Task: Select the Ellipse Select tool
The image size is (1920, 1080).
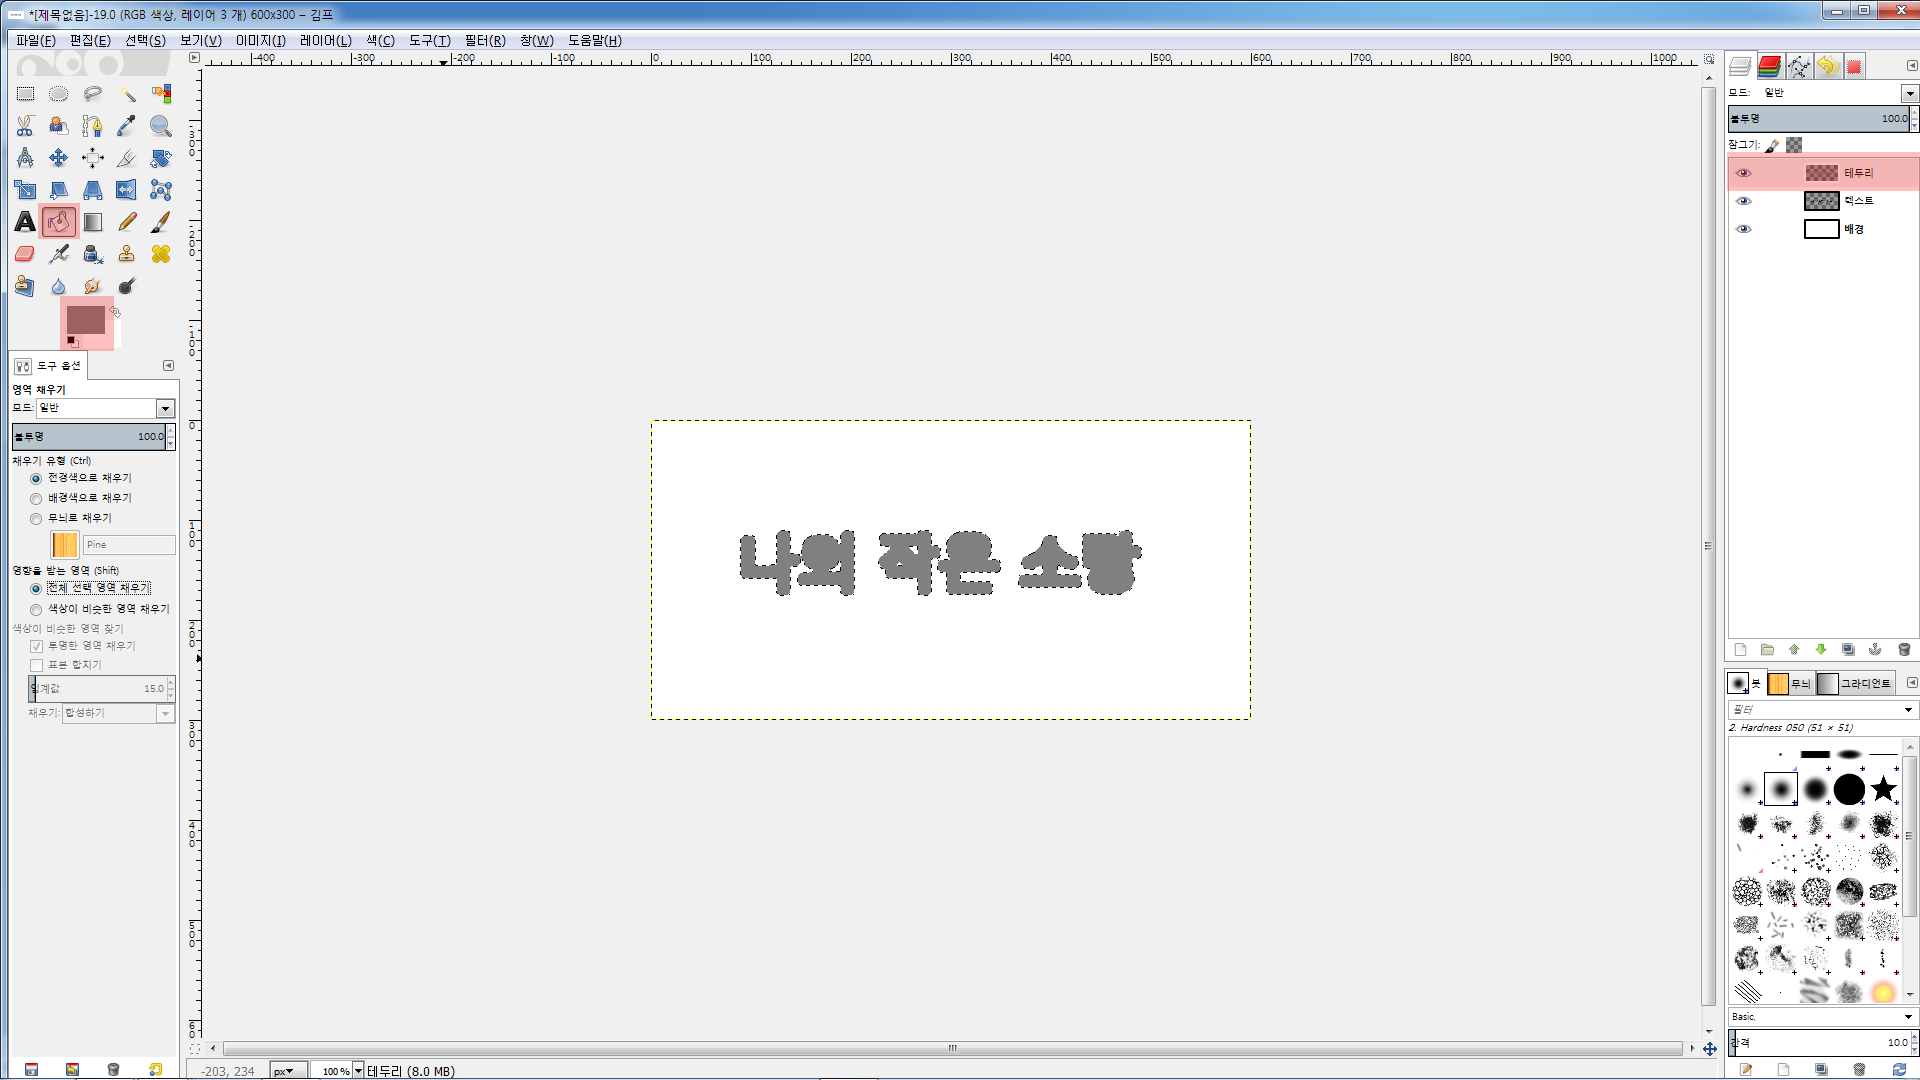Action: tap(59, 94)
